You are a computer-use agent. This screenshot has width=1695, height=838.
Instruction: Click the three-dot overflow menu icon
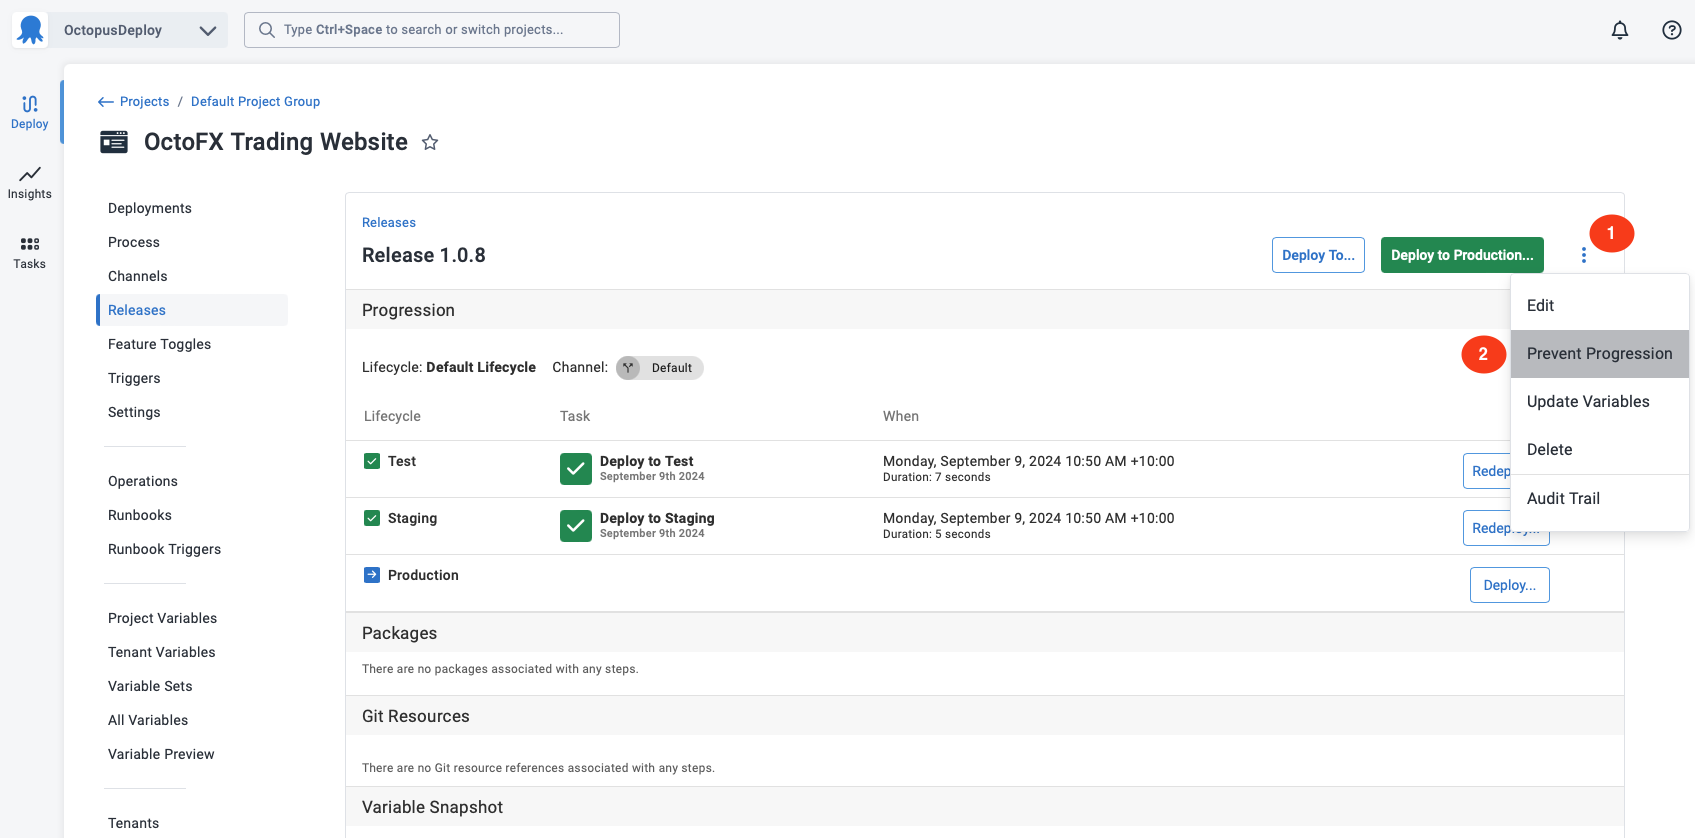point(1583,255)
